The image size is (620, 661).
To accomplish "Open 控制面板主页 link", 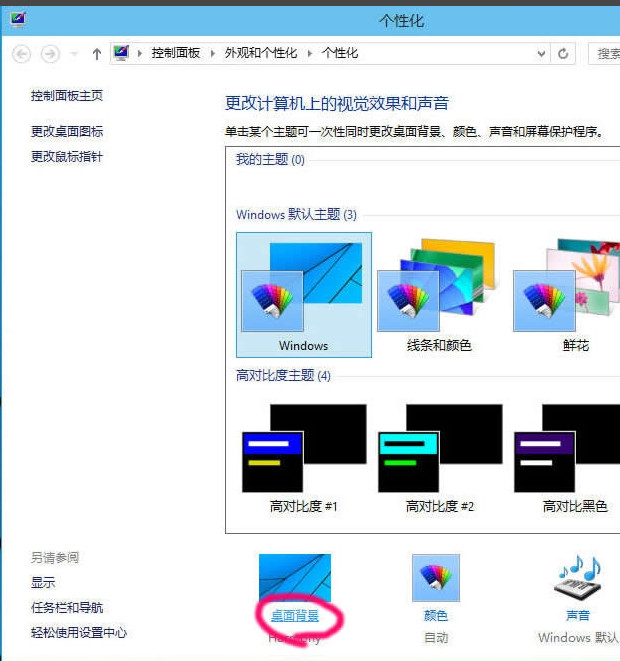I will [67, 96].
